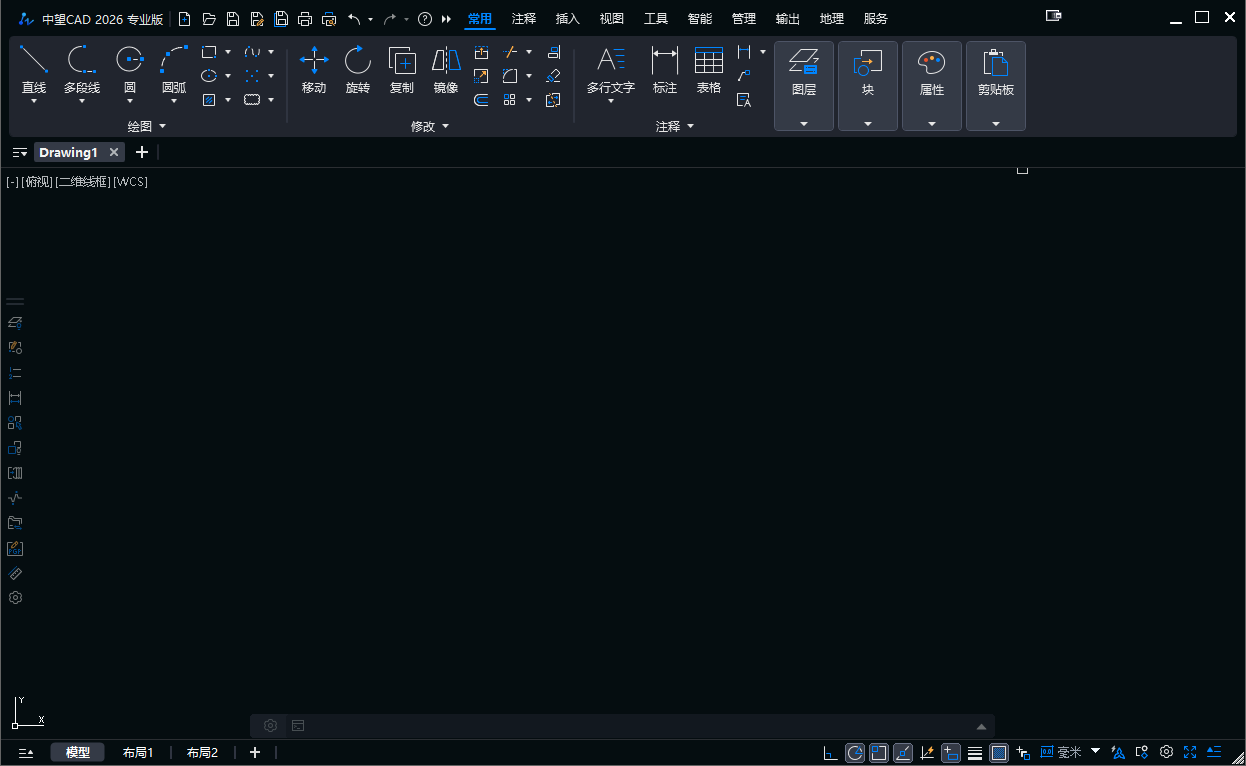Click the 标注 dimension tool
Screen dimensions: 1246x766
coord(665,72)
